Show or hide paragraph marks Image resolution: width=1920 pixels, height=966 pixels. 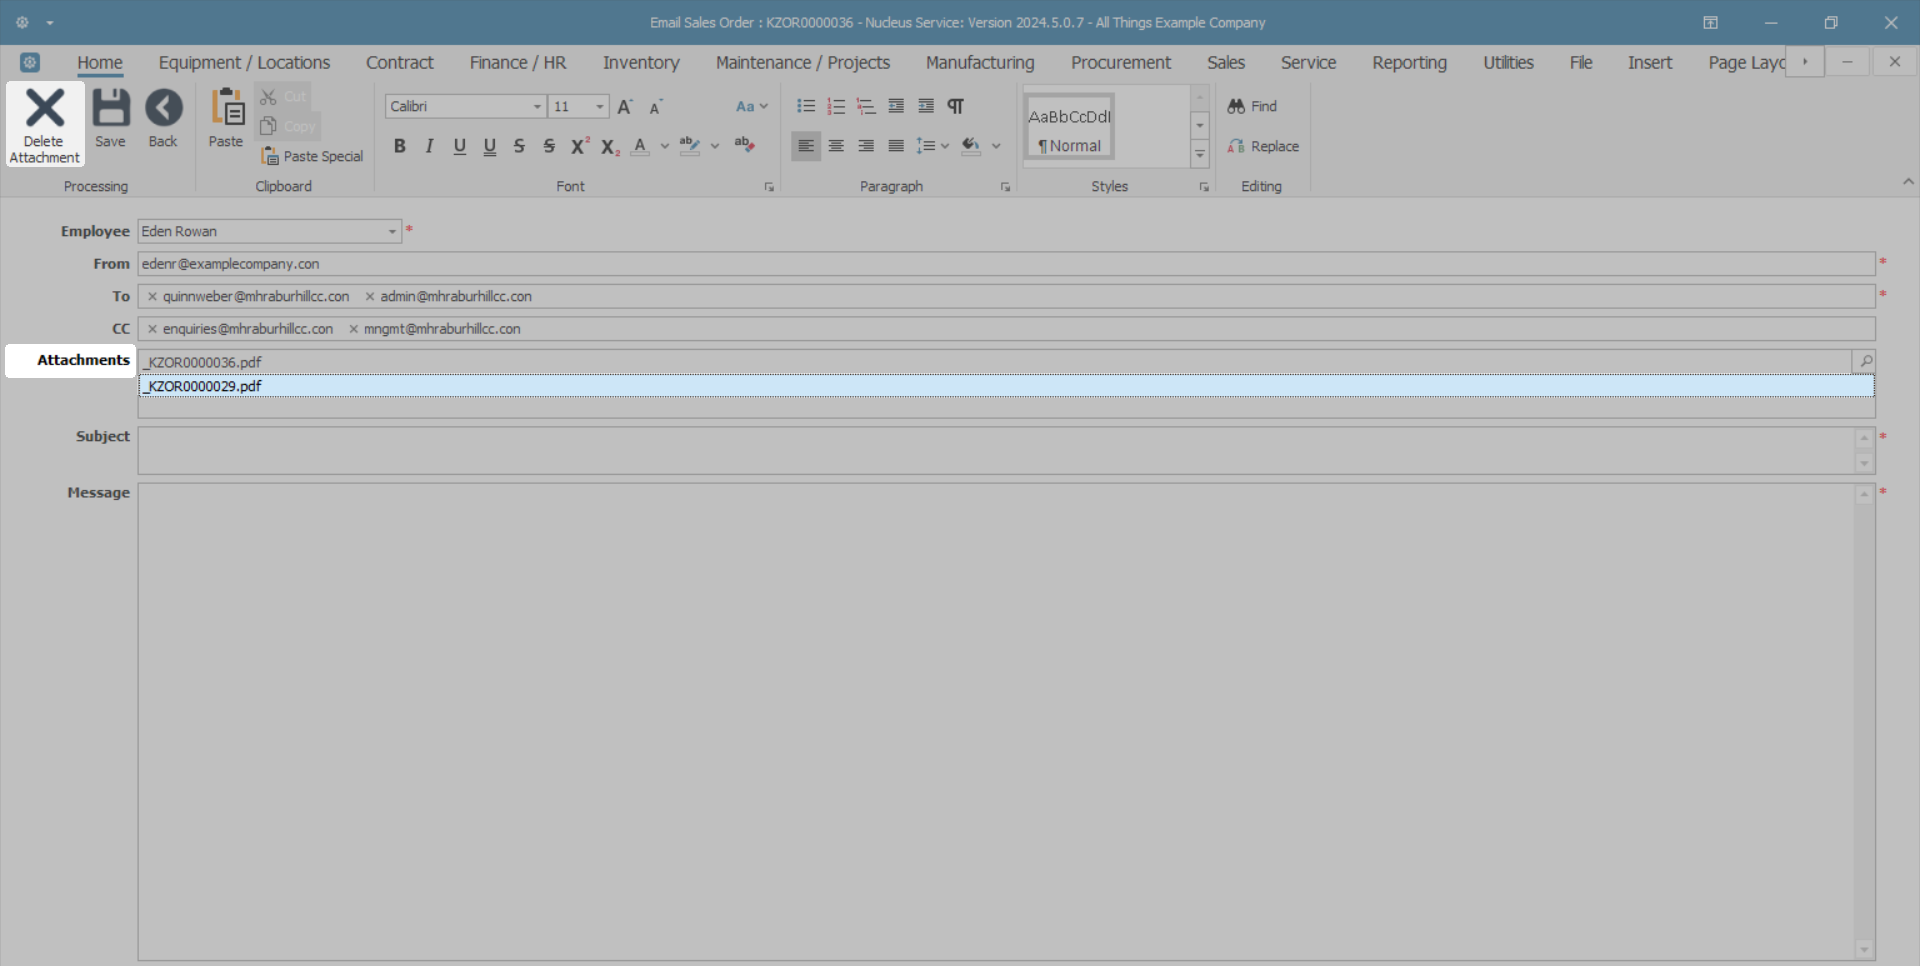tap(956, 106)
